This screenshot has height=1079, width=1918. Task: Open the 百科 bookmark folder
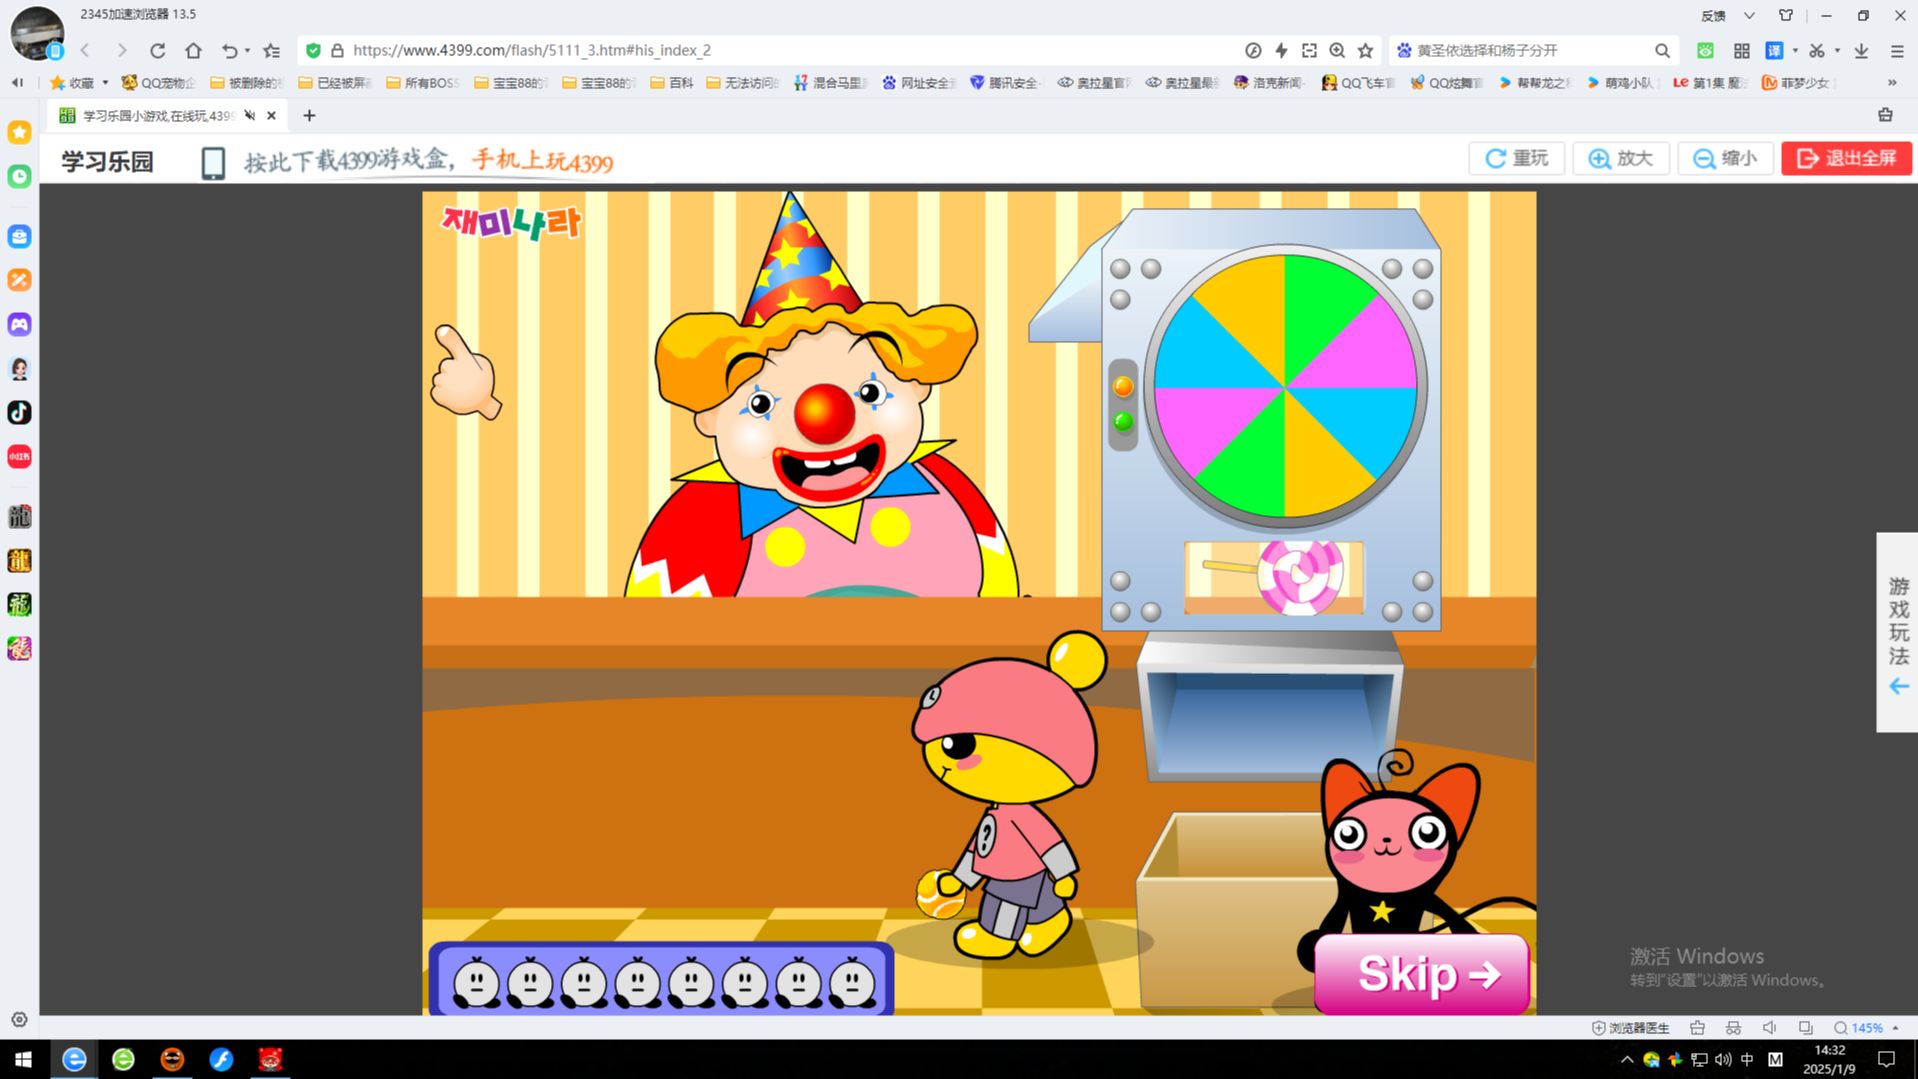point(671,83)
